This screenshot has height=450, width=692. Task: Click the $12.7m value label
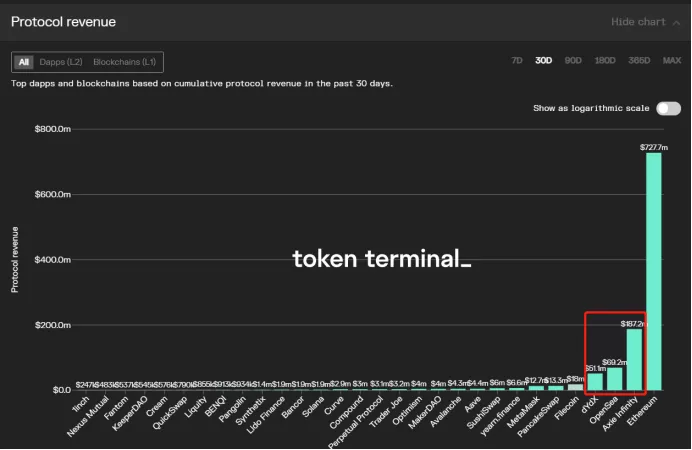tap(536, 380)
